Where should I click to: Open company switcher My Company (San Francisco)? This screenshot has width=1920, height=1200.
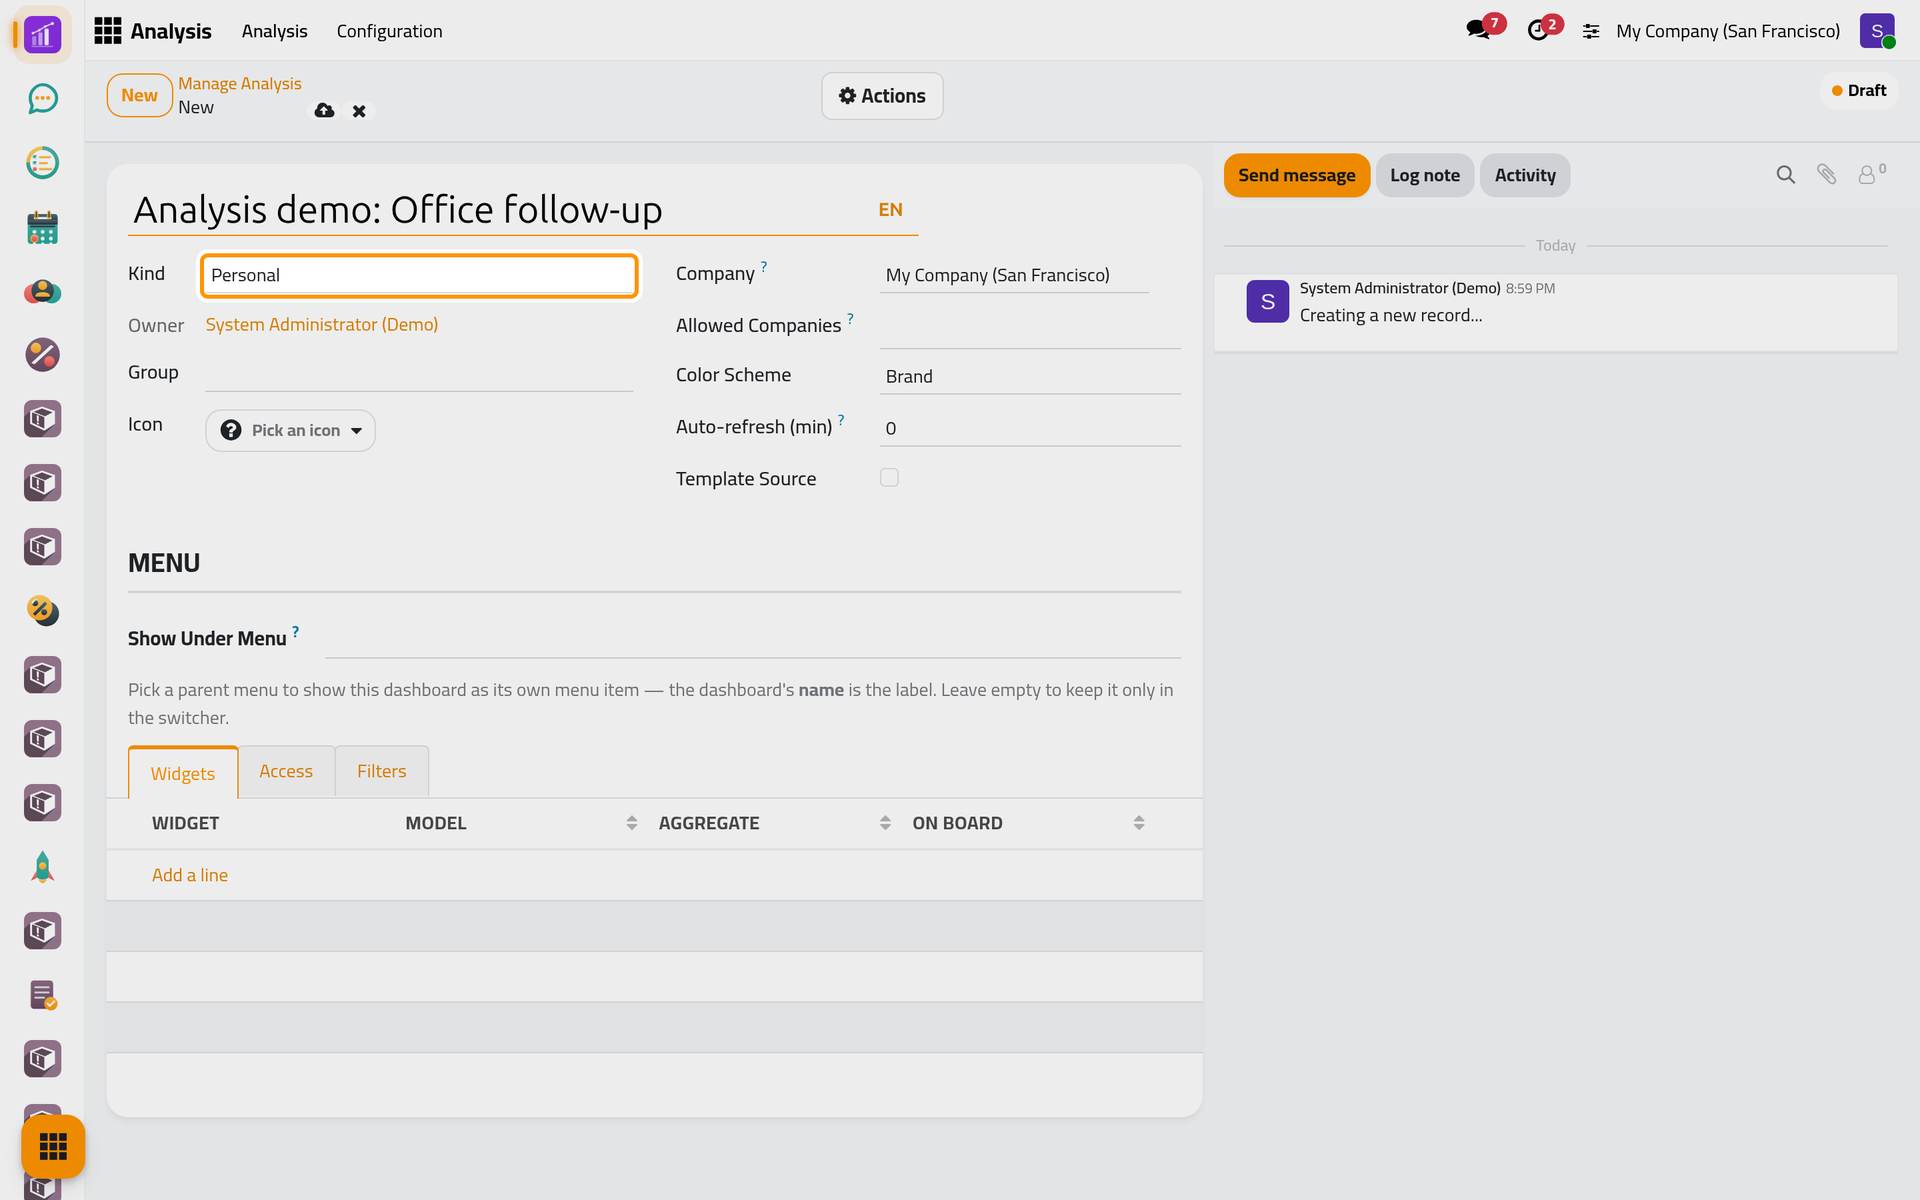(1727, 31)
